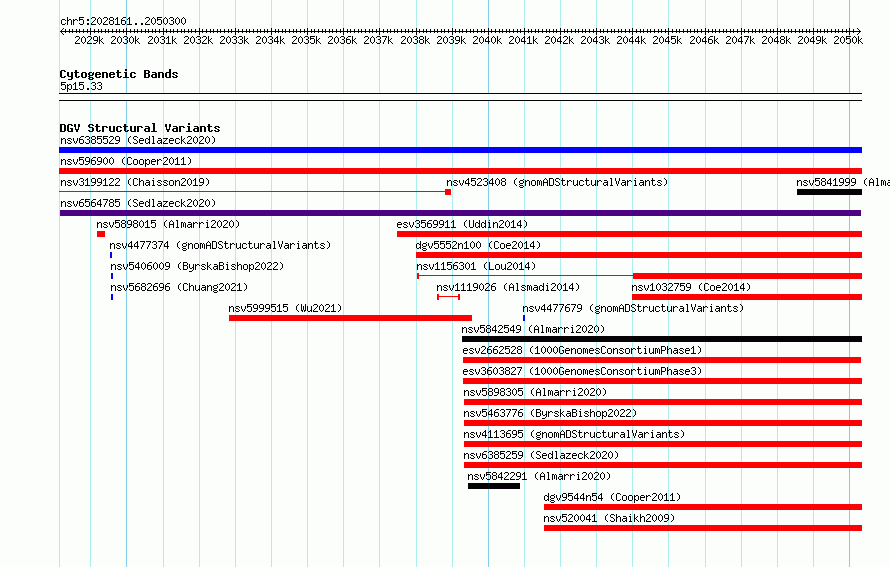Click the chr5:2028161..2050300 coordinate text
The width and height of the screenshot is (890, 567).
[x=123, y=21]
